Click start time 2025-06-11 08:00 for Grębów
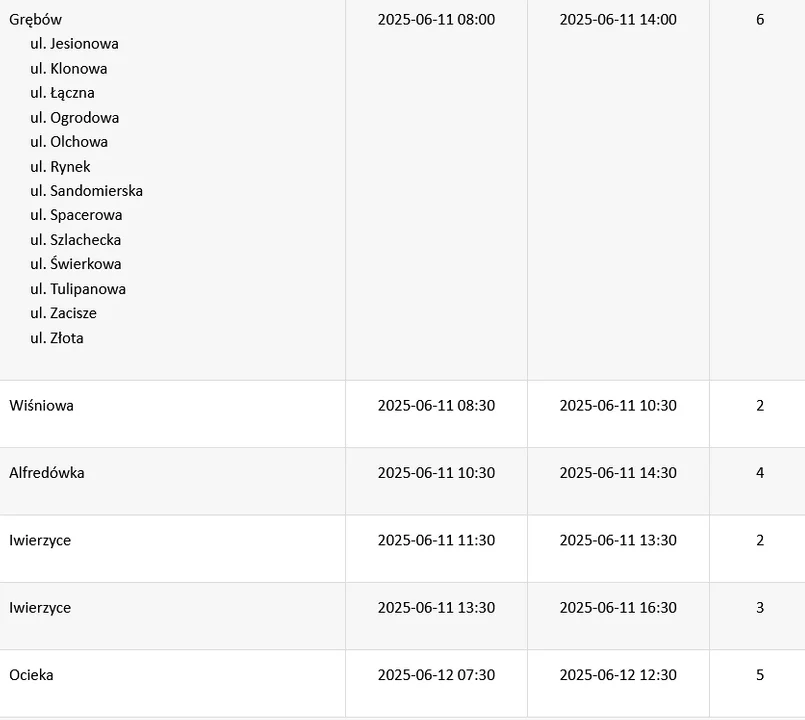 pos(436,20)
